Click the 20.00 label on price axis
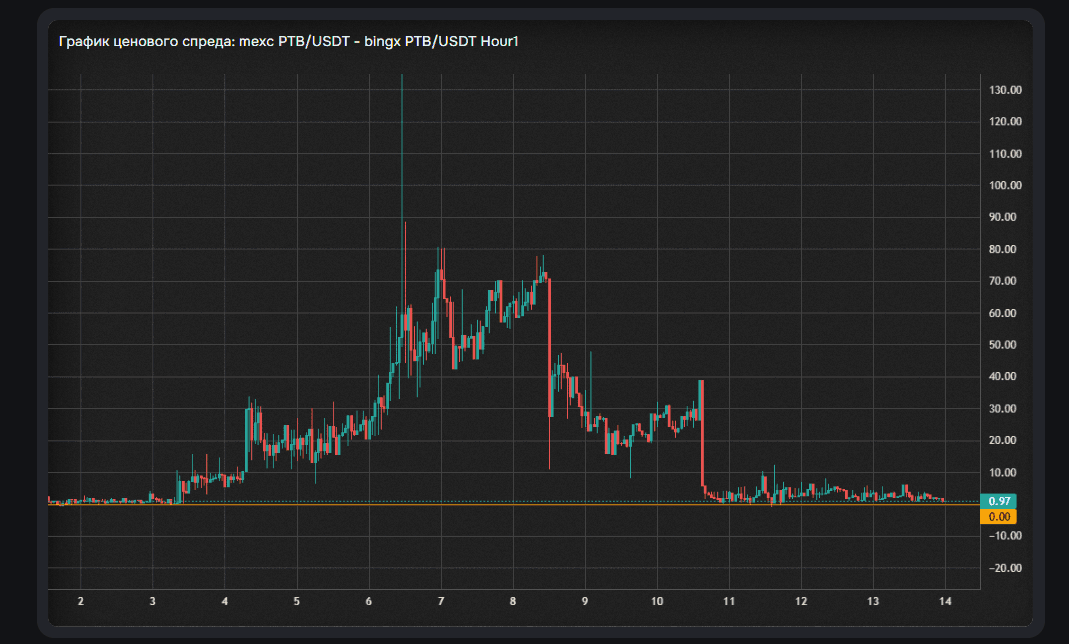The width and height of the screenshot is (1069, 644). click(1005, 440)
